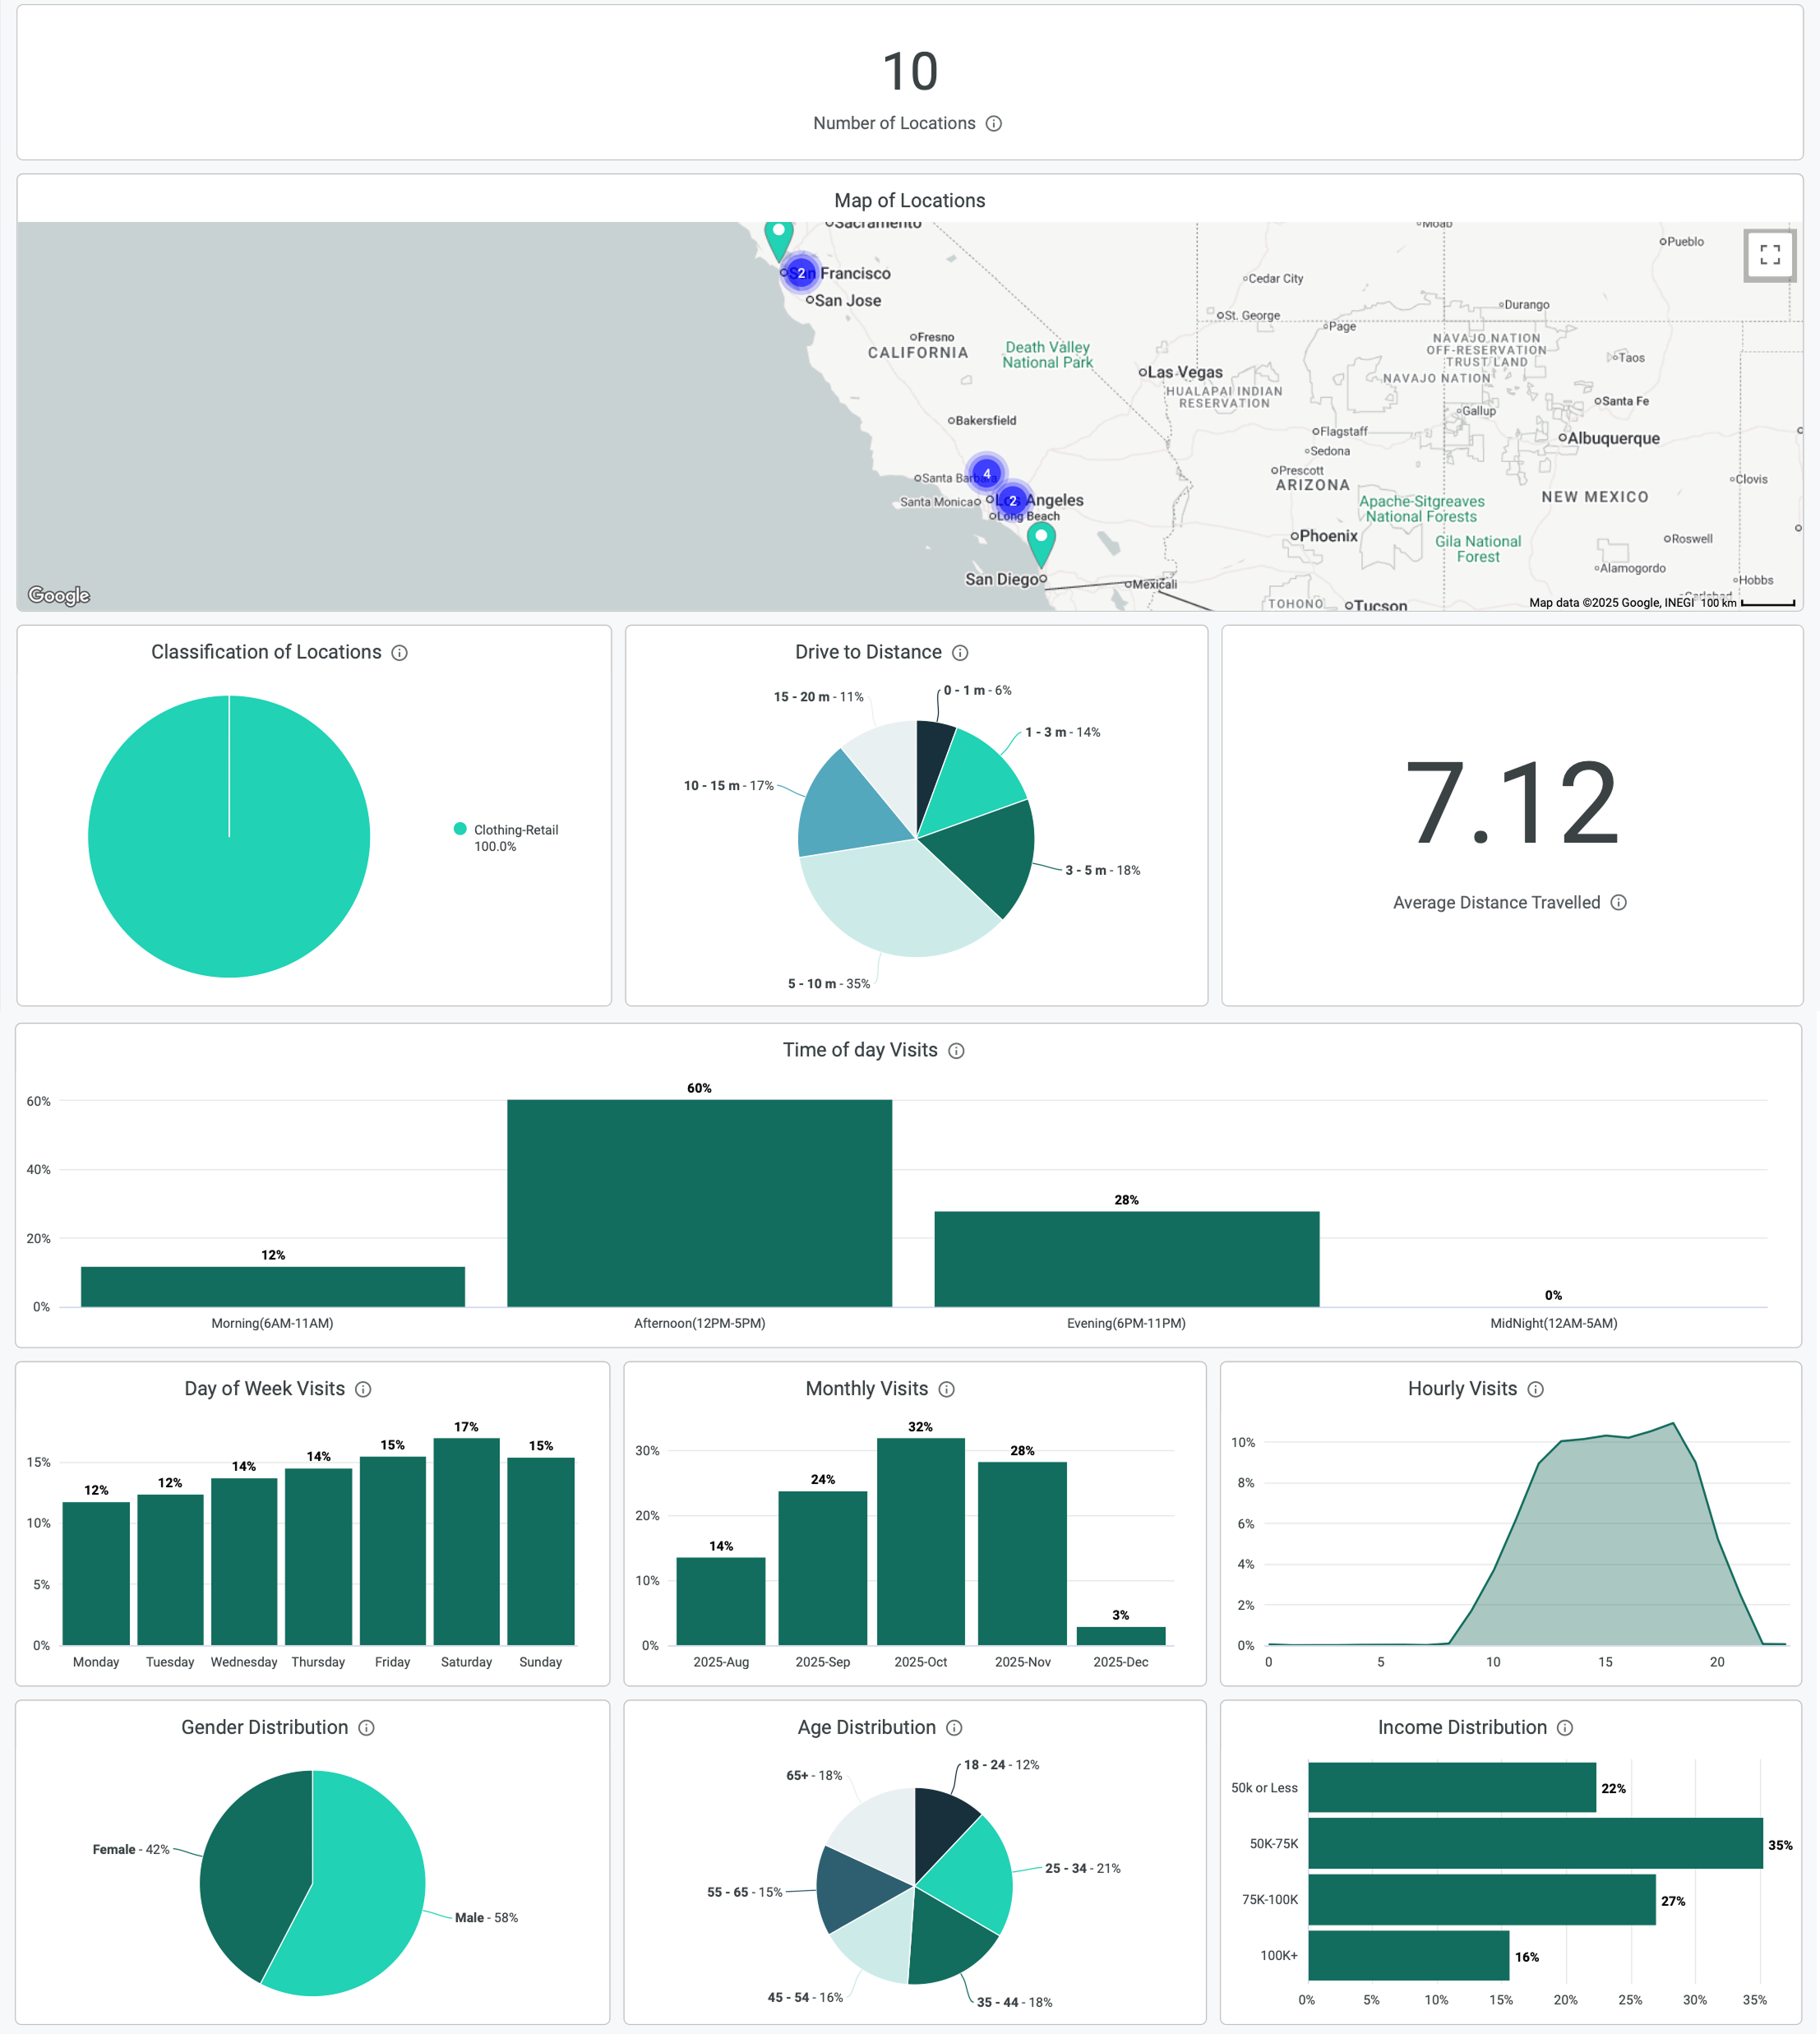Image resolution: width=1820 pixels, height=2034 pixels.
Task: Click the San Francisco cluster marker
Action: click(x=801, y=273)
